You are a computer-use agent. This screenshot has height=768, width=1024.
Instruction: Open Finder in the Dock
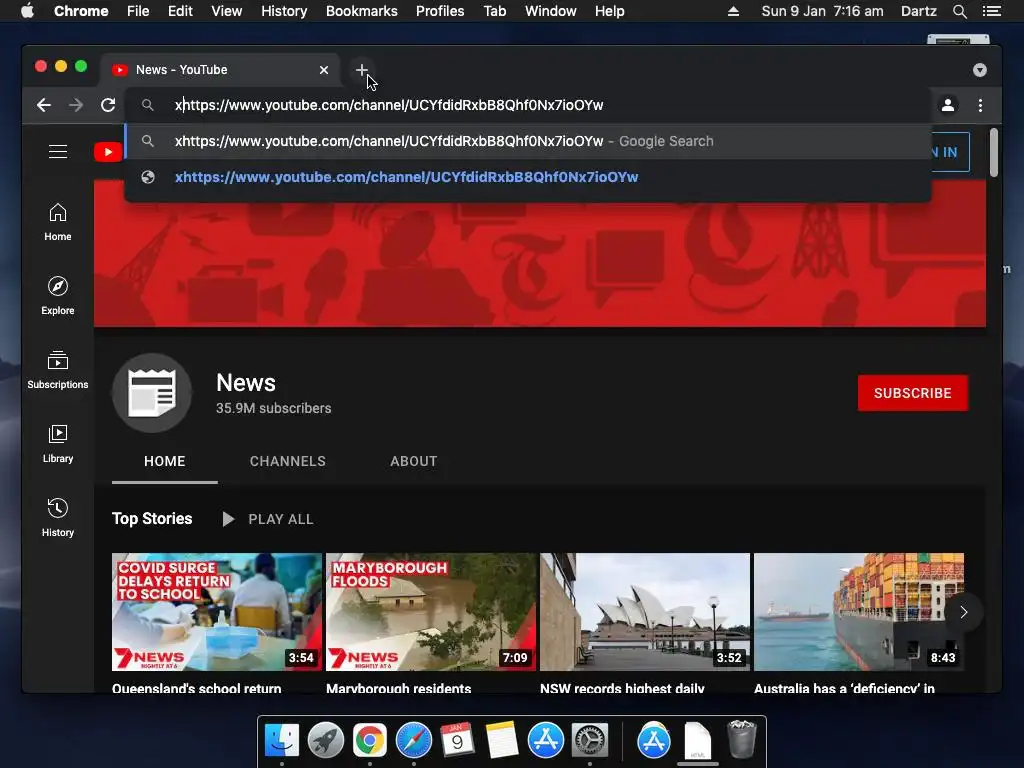tap(282, 741)
